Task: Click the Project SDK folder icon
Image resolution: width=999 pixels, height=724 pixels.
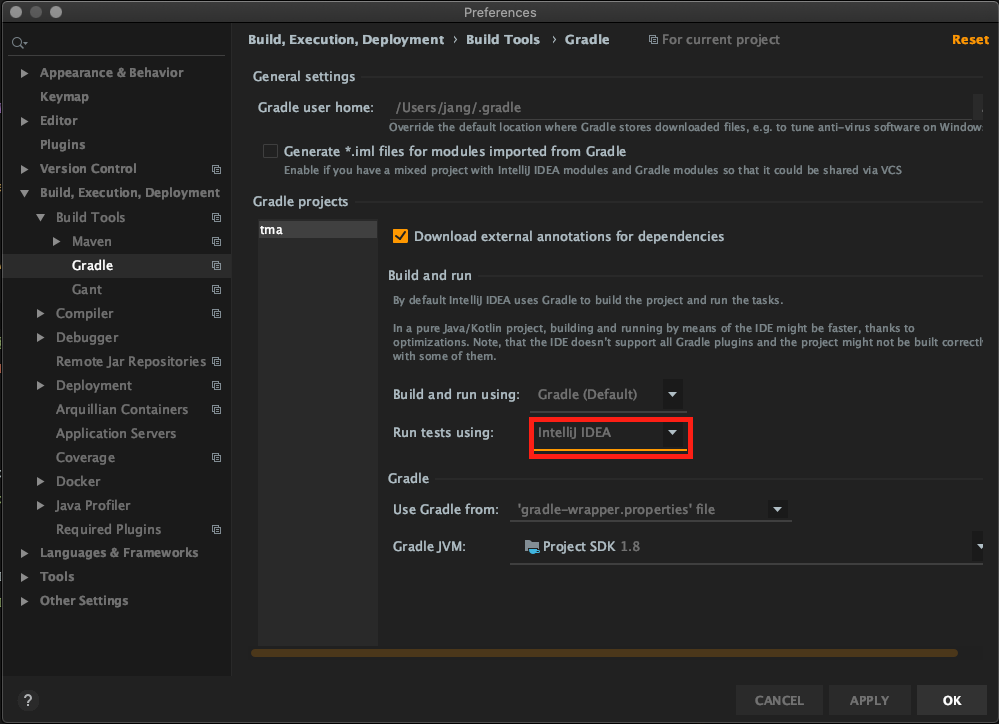Action: click(x=531, y=546)
